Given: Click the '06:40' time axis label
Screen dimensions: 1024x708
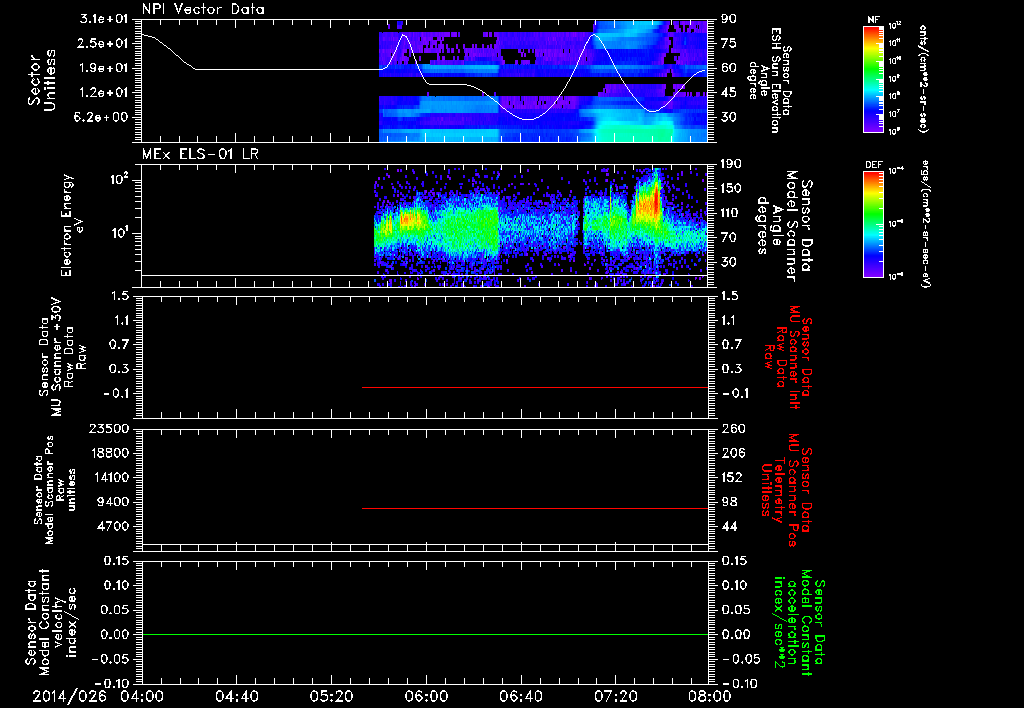Looking at the screenshot, I should (x=521, y=697).
